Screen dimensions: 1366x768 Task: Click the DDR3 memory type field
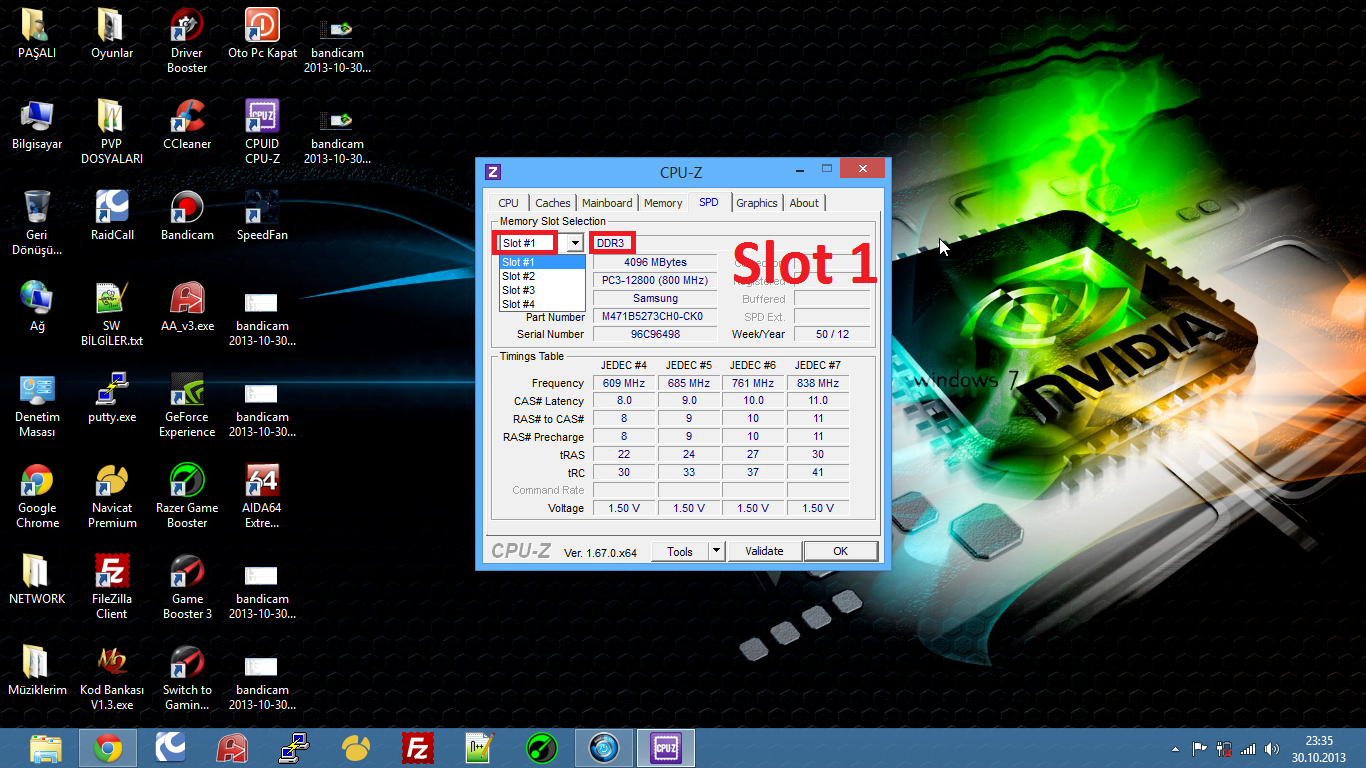(610, 243)
